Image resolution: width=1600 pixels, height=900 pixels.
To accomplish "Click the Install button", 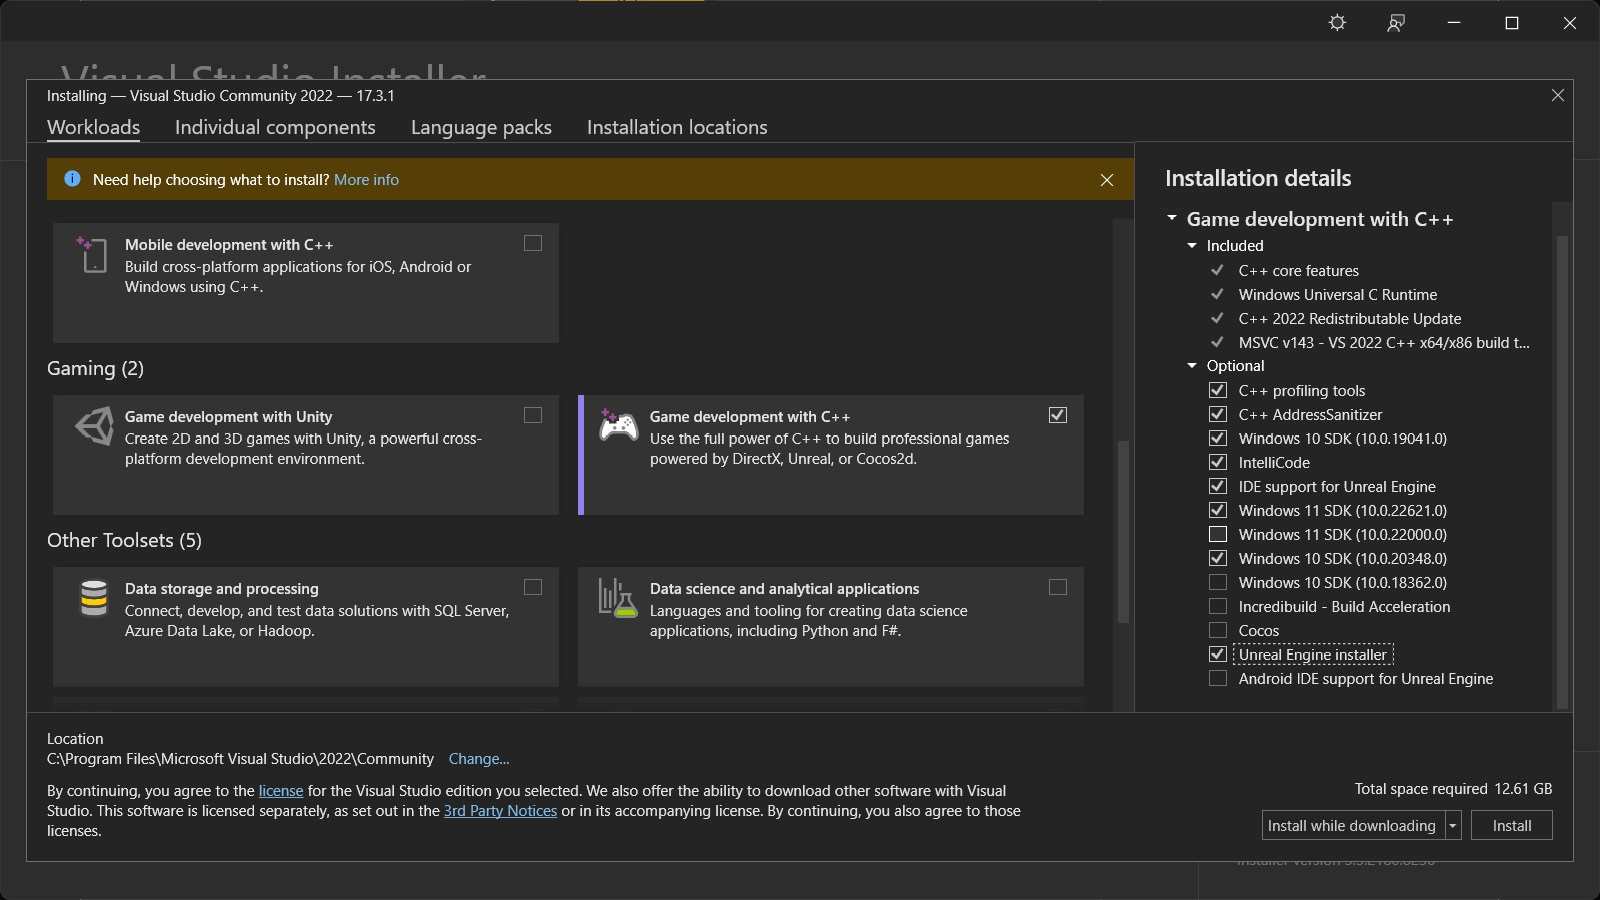I will click(1512, 826).
